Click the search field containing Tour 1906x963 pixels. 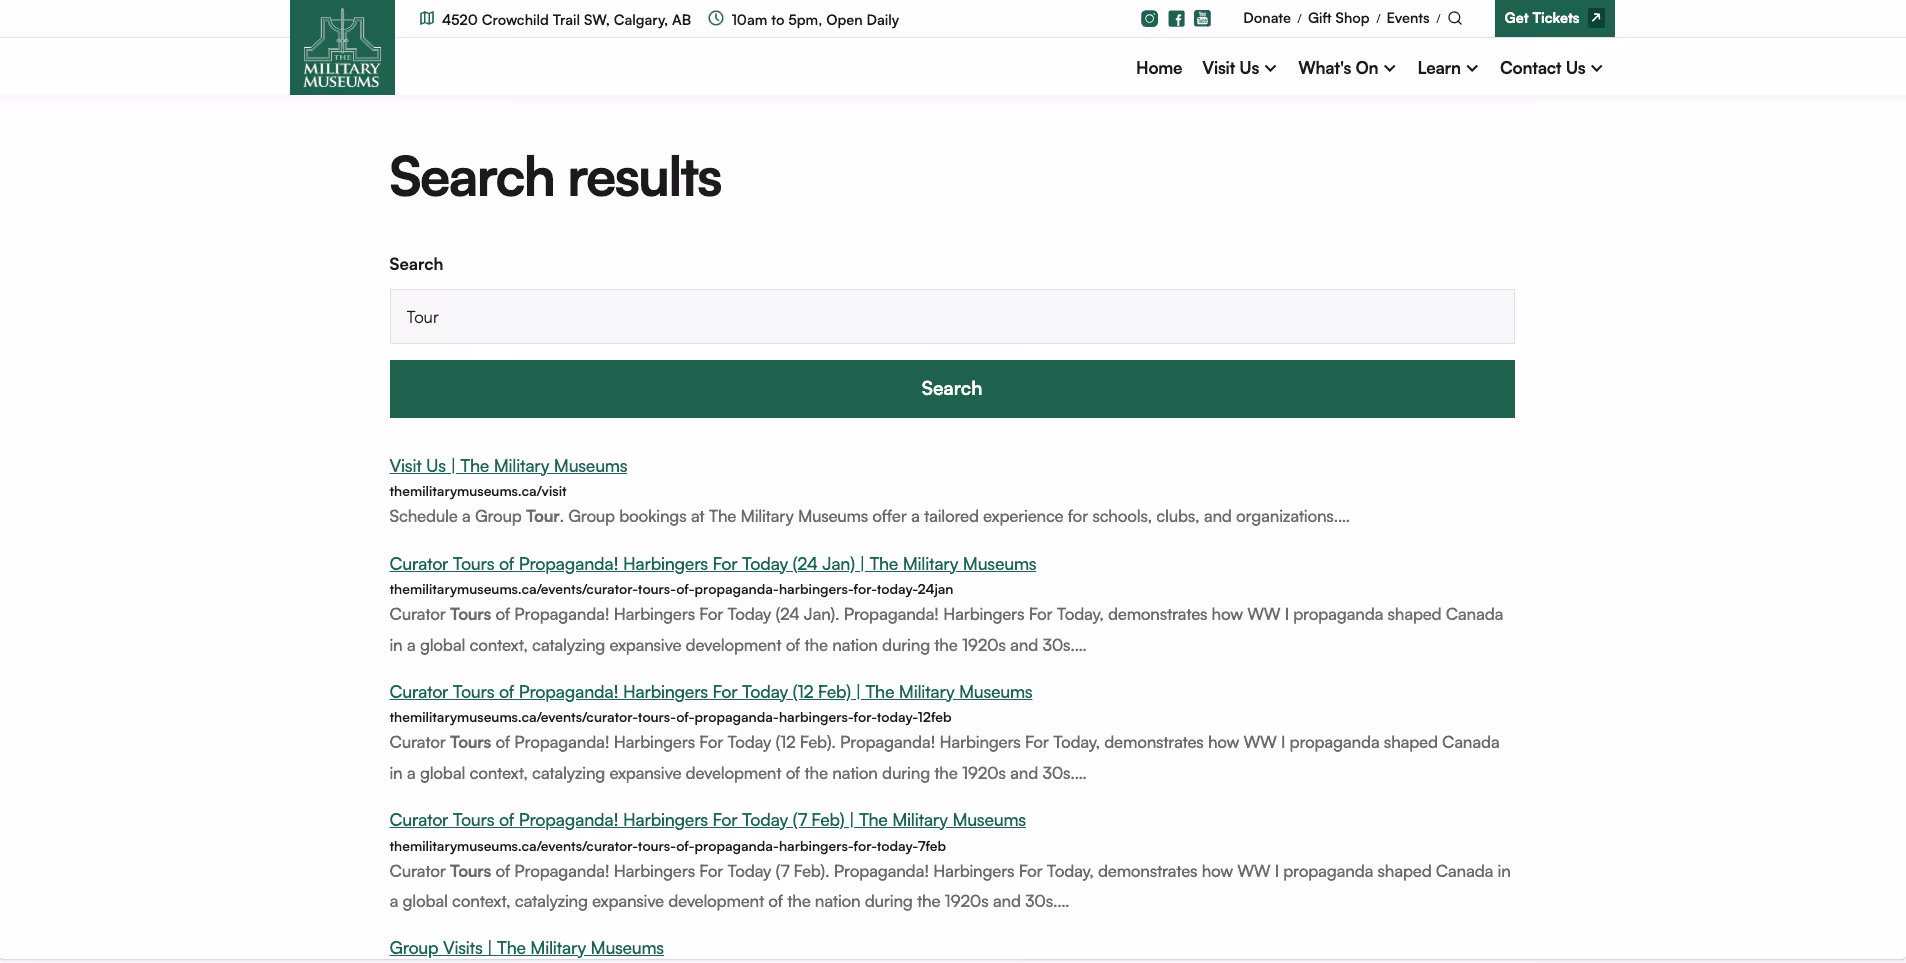(952, 317)
